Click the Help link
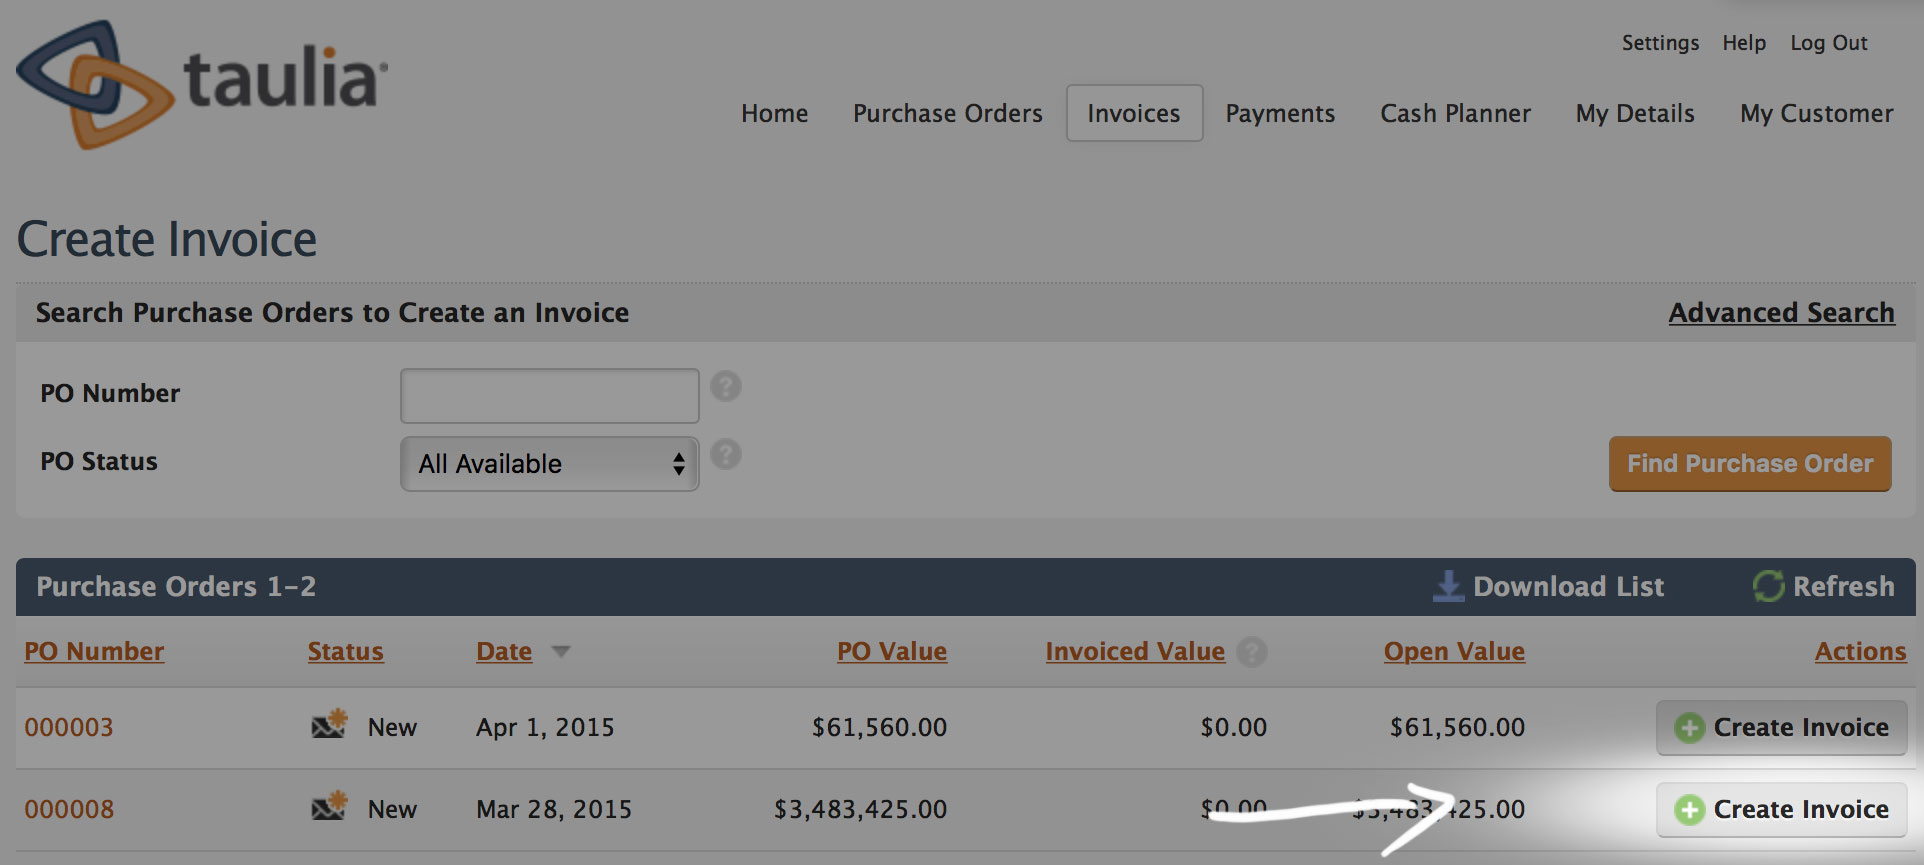Image resolution: width=1924 pixels, height=865 pixels. click(x=1744, y=43)
